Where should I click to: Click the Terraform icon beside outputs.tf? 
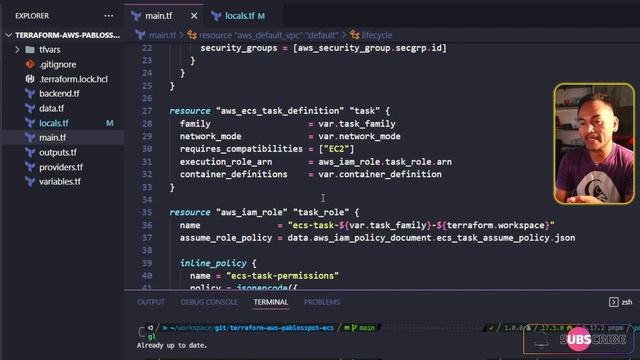(x=30, y=153)
